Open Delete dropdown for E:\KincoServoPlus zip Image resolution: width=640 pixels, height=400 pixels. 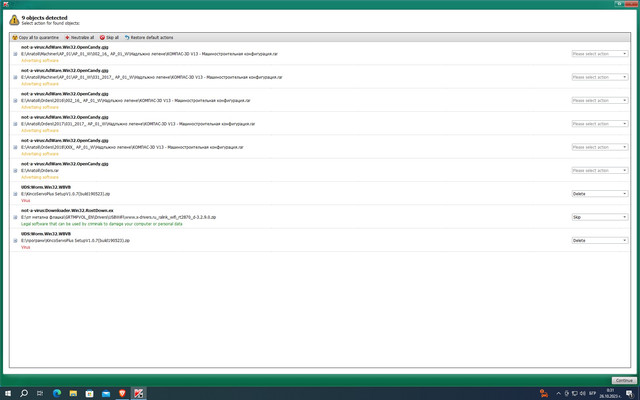click(x=600, y=194)
